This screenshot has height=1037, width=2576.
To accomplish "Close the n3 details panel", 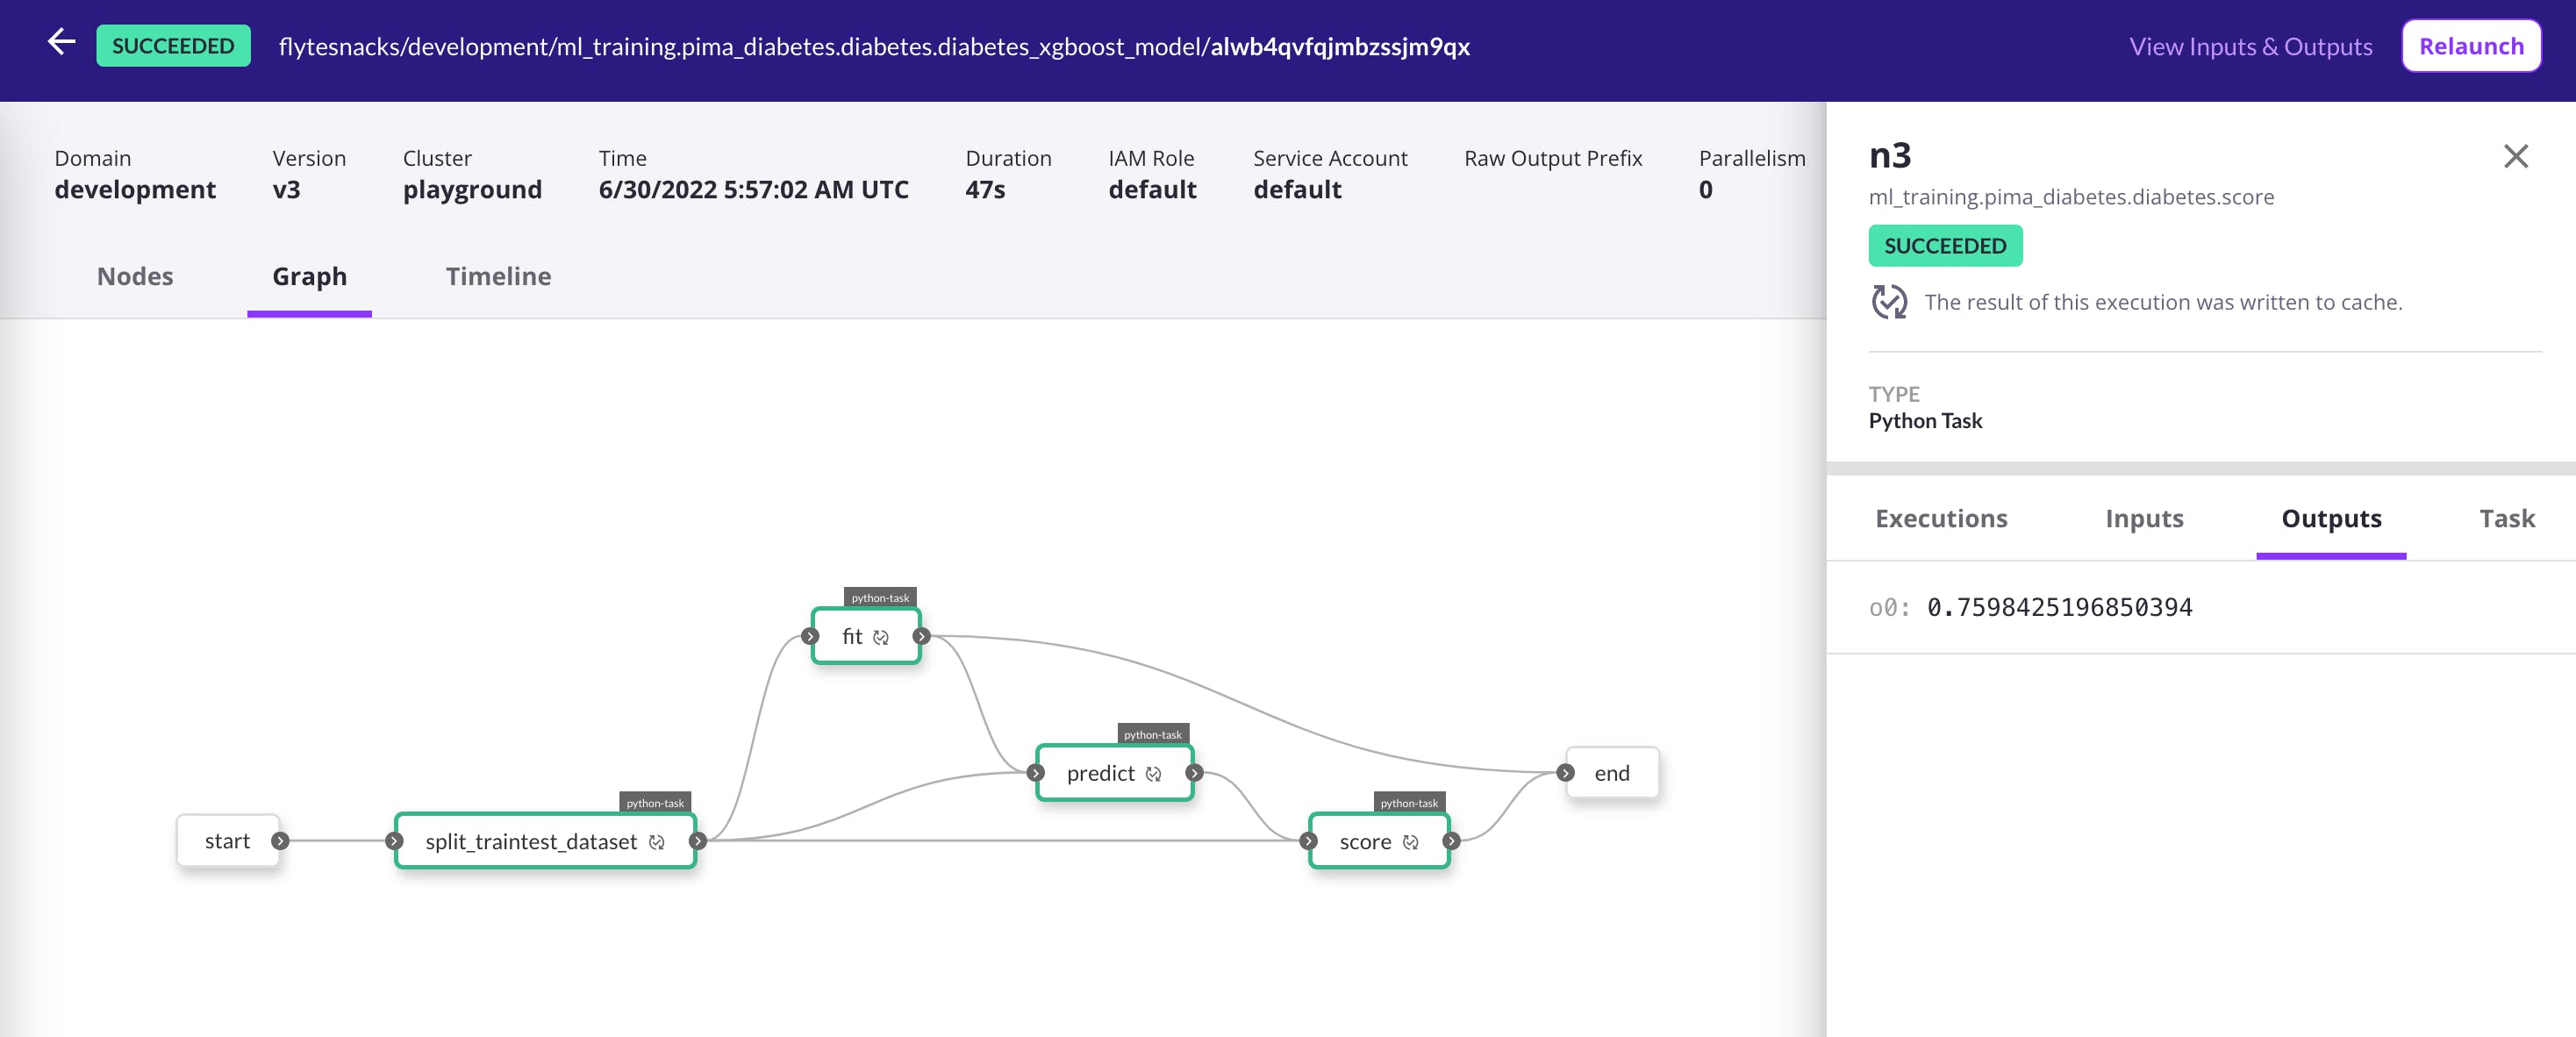I will pos(2518,156).
